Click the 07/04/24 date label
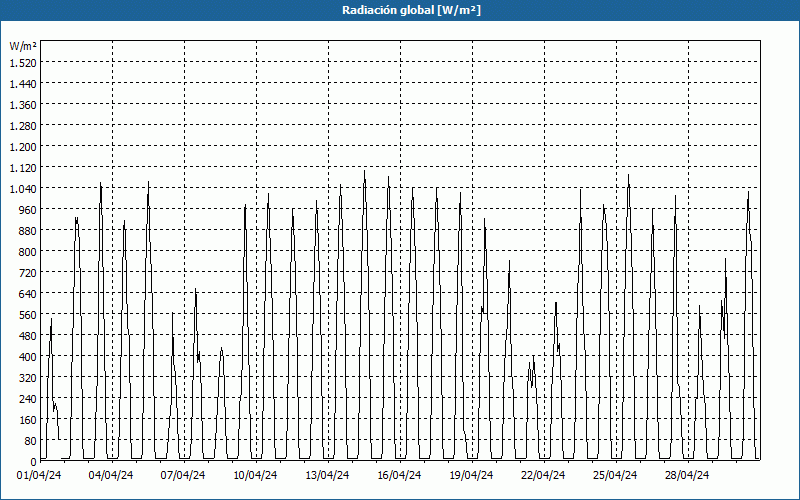The image size is (800, 500). pyautogui.click(x=183, y=475)
